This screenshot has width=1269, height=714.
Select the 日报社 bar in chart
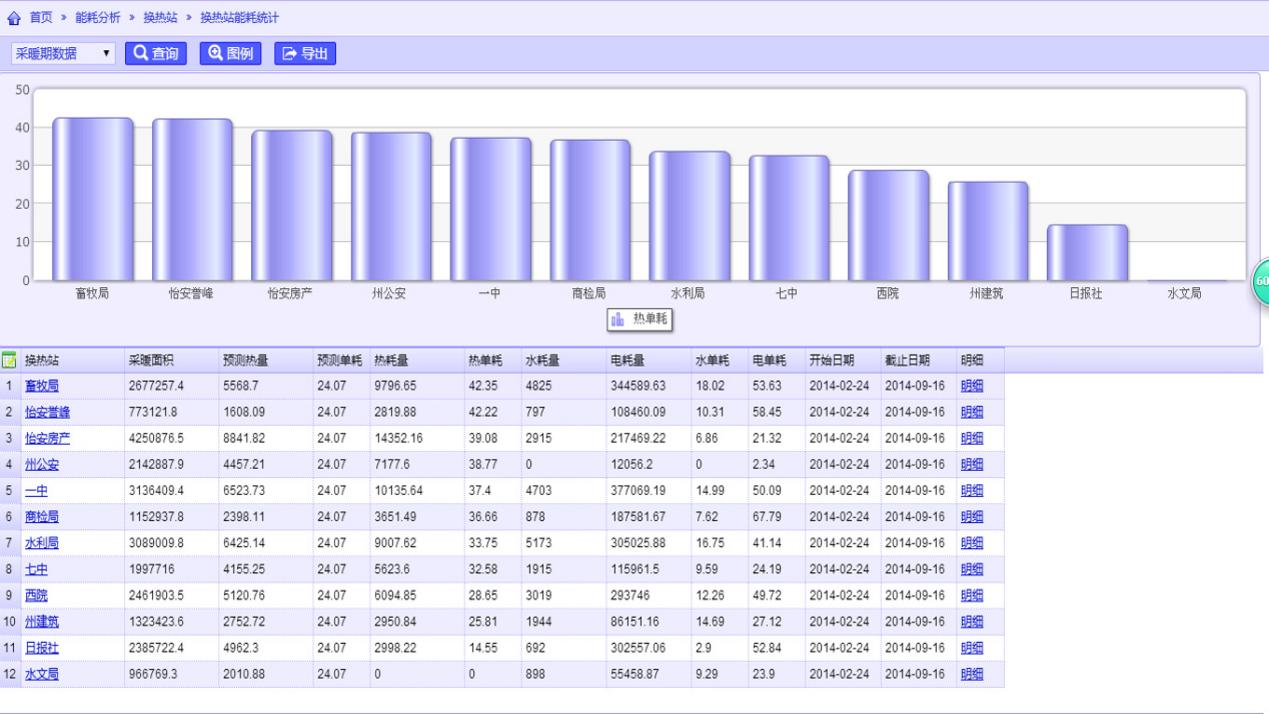(x=1087, y=252)
